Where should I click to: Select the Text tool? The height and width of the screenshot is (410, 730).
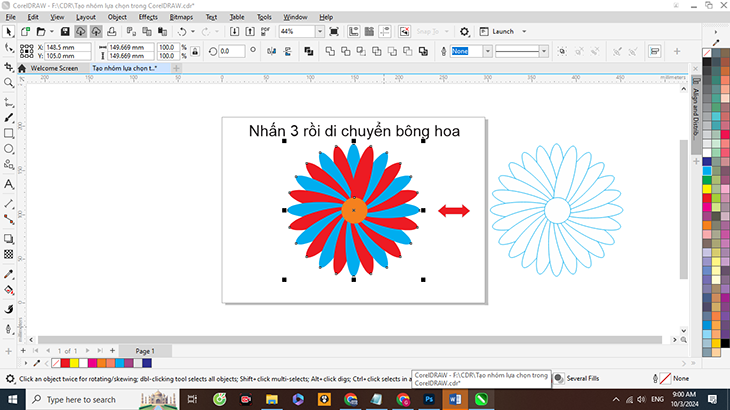[x=8, y=184]
